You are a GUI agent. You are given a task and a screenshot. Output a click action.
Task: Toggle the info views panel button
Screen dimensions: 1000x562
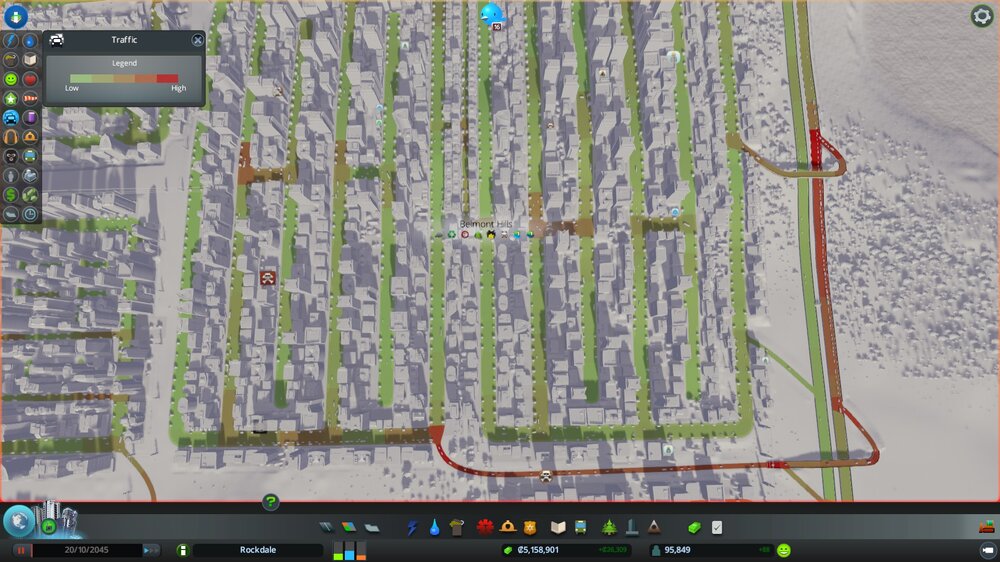pyautogui.click(x=15, y=16)
